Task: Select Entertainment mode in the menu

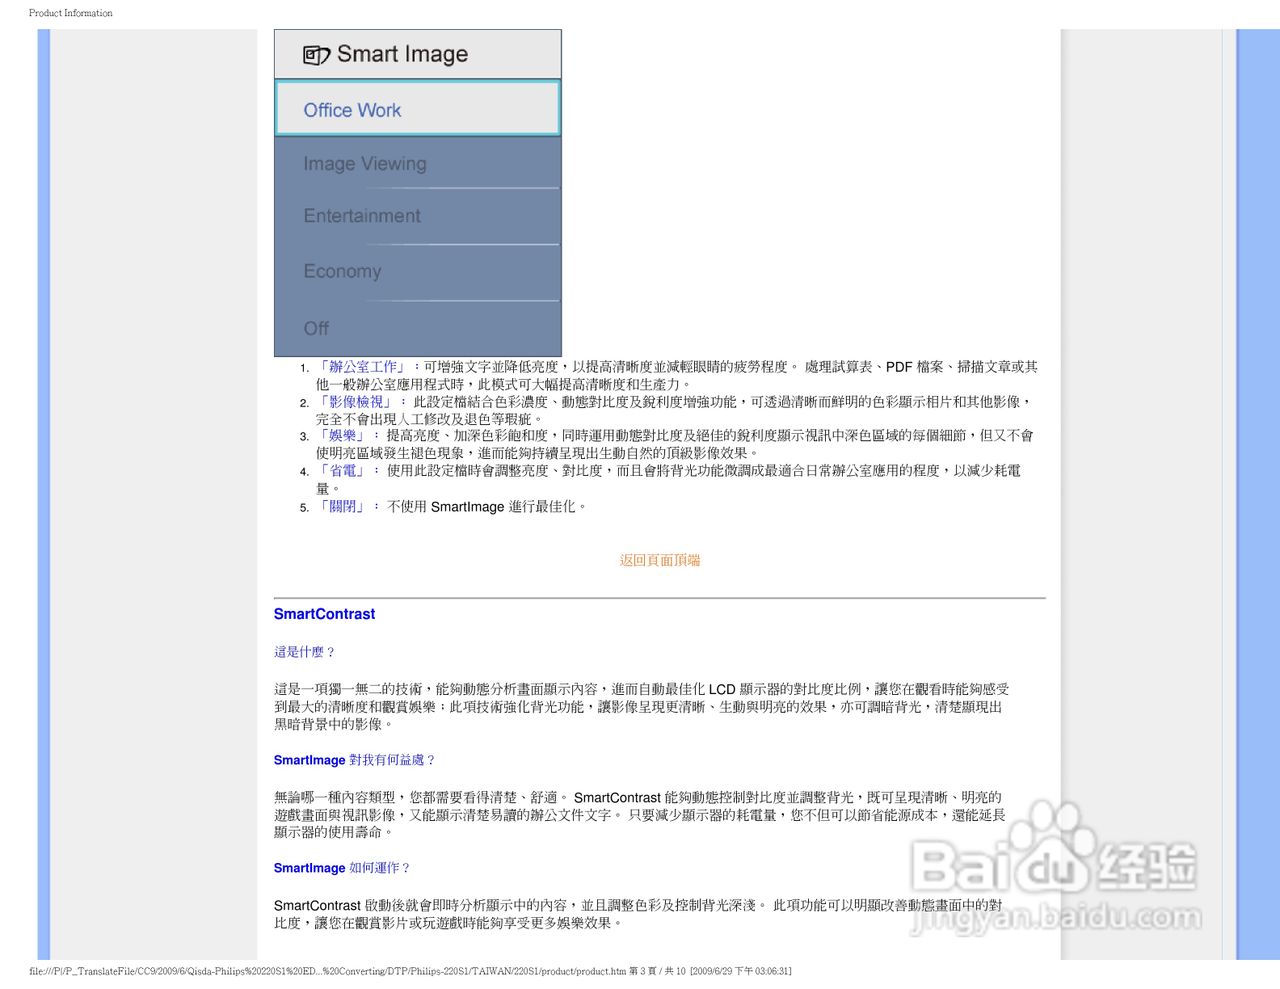Action: [x=361, y=215]
